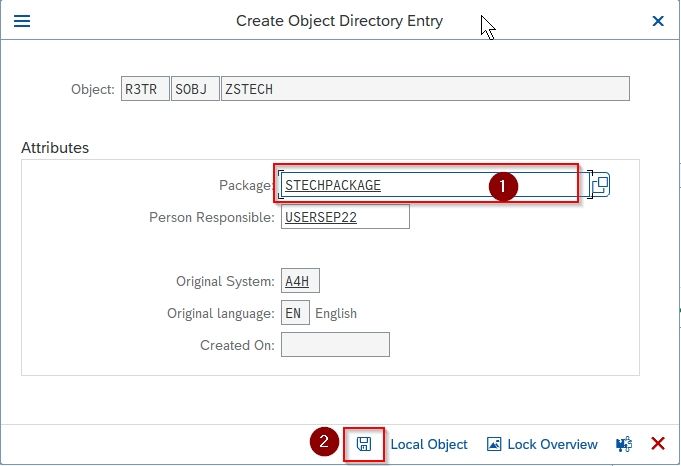
Task: Click the puzzle-piece icon in footer
Action: 624,444
